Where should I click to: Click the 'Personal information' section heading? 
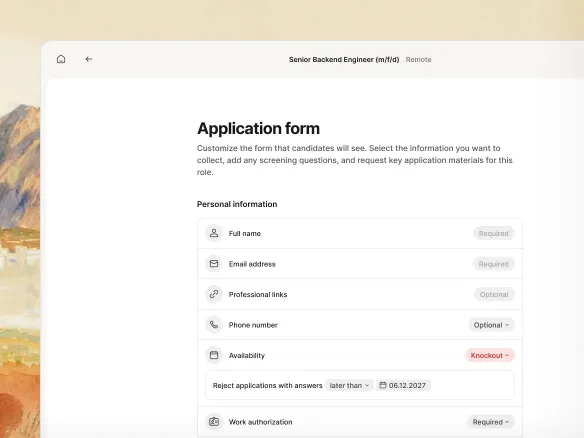click(237, 204)
